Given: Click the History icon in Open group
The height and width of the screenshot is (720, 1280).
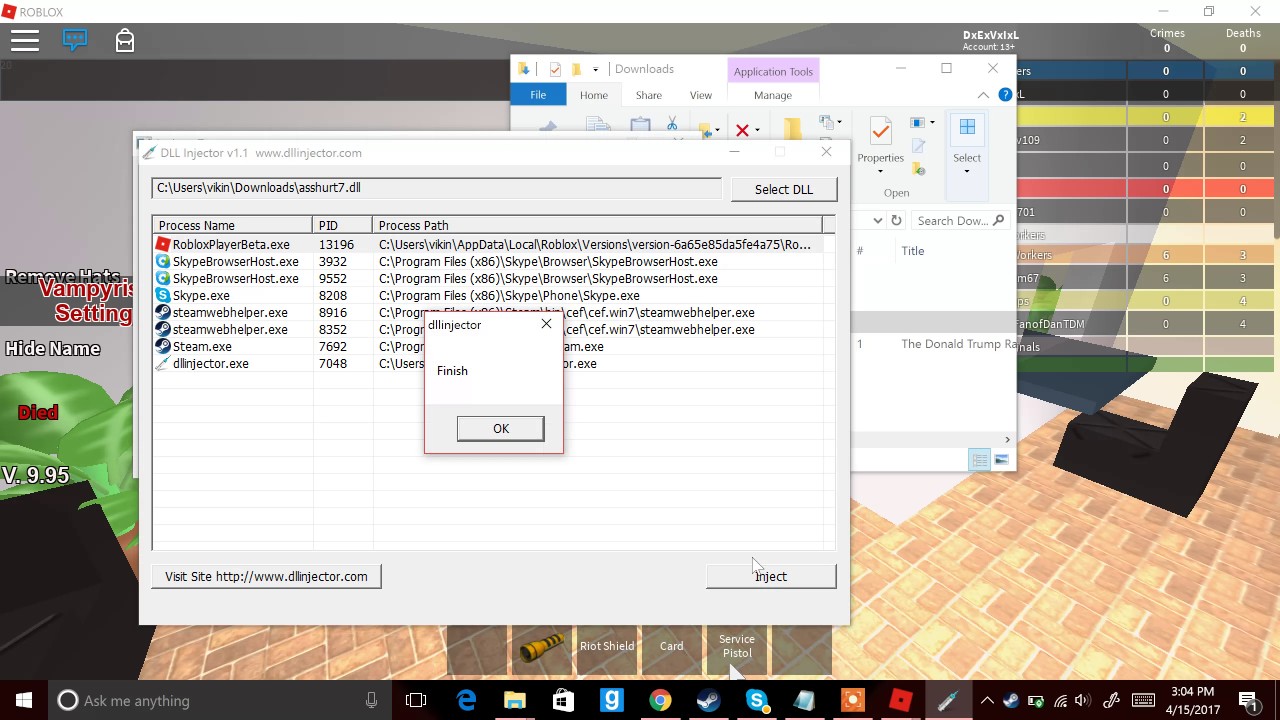Looking at the screenshot, I should tap(918, 169).
